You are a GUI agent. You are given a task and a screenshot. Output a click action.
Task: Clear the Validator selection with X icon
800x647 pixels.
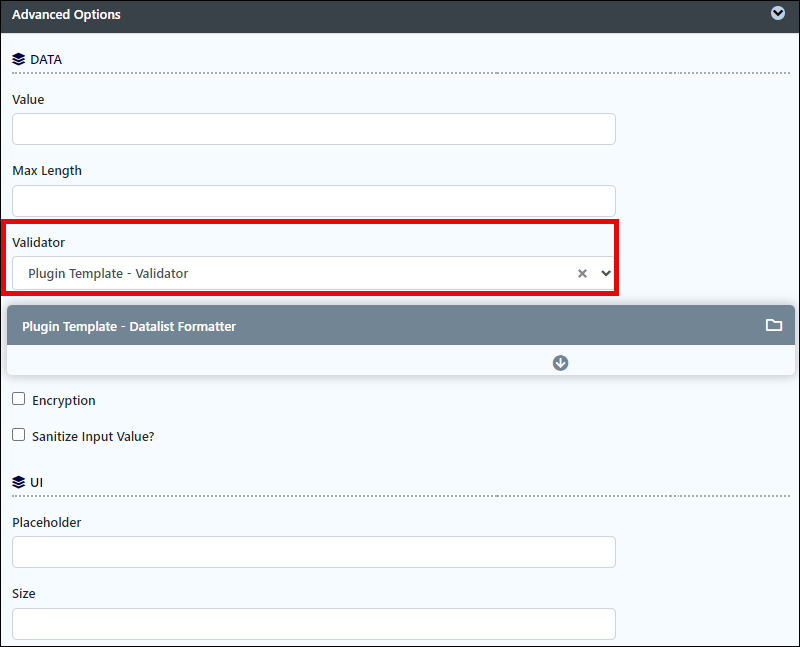coord(582,273)
